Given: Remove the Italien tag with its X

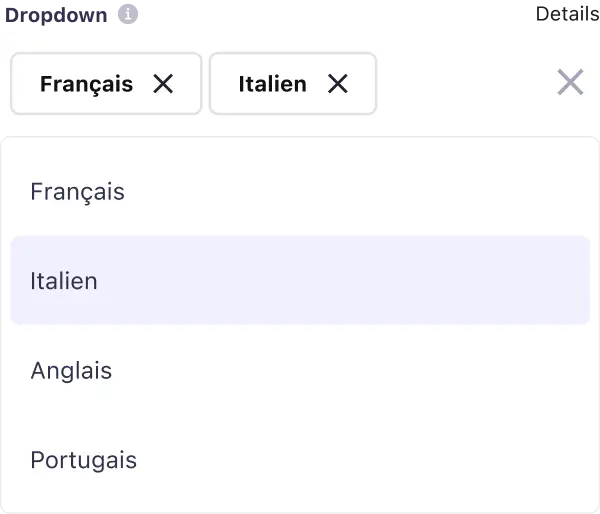Looking at the screenshot, I should pyautogui.click(x=338, y=84).
